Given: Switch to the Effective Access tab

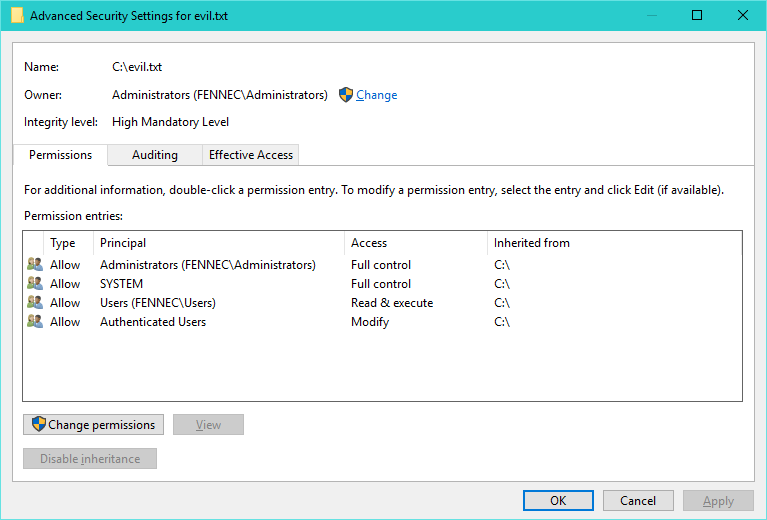Looking at the screenshot, I should point(250,155).
